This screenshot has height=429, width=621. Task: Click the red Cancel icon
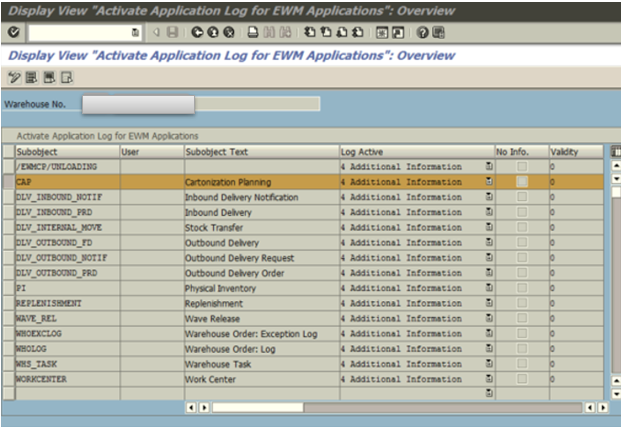tap(229, 33)
